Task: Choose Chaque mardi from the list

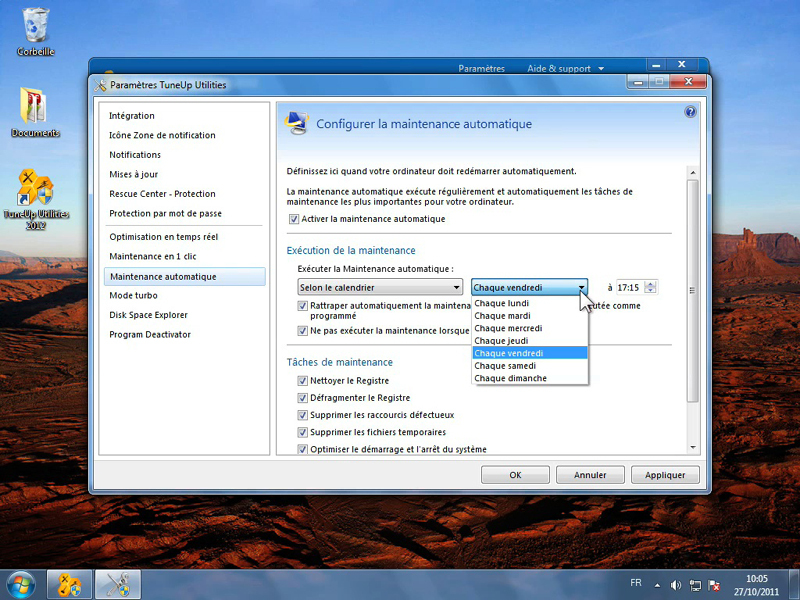Action: click(x=530, y=316)
